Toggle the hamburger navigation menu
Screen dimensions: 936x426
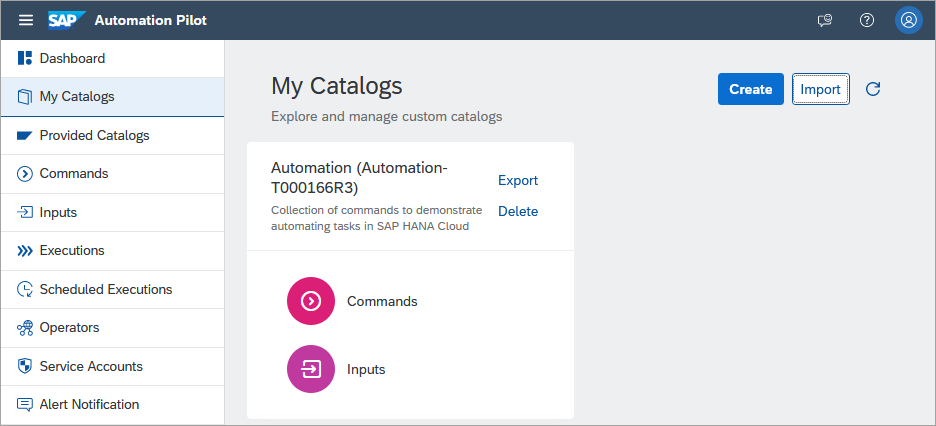26,20
